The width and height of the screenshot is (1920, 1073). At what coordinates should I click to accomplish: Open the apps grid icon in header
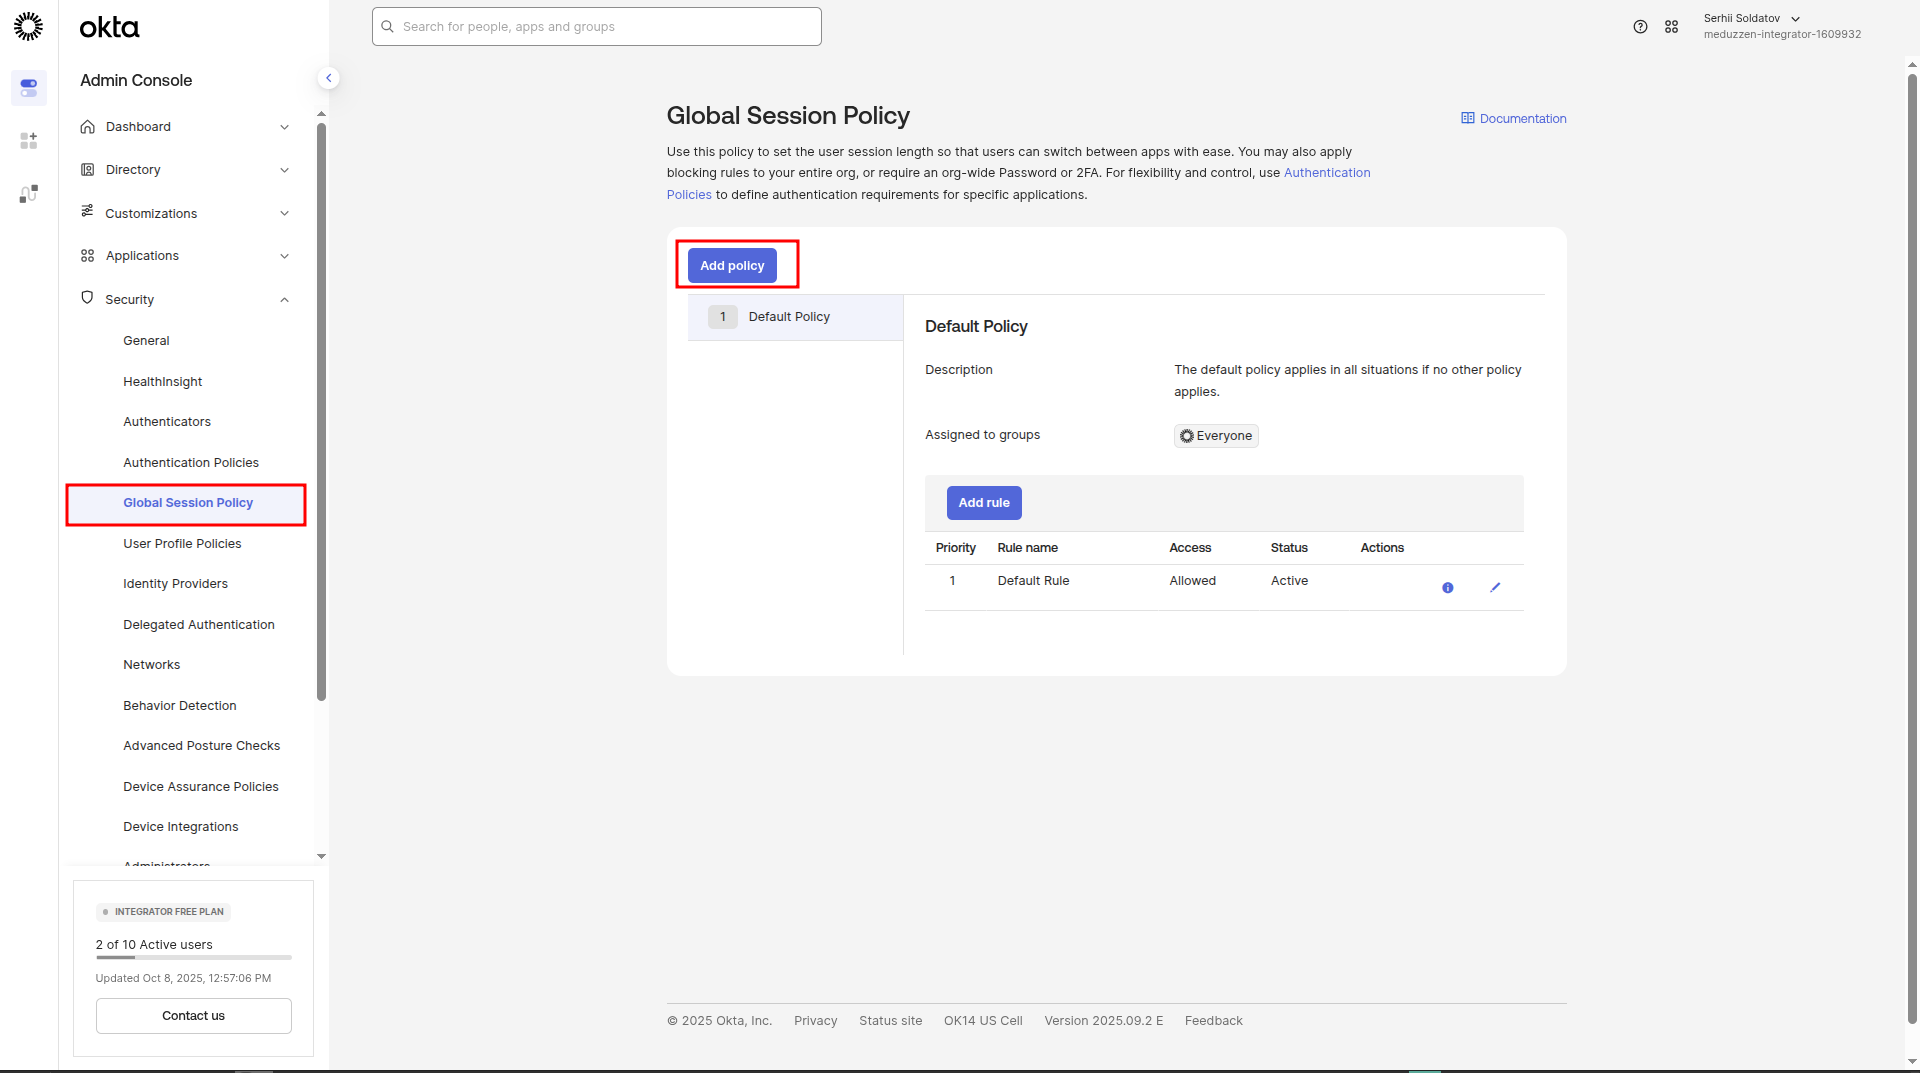[1672, 27]
